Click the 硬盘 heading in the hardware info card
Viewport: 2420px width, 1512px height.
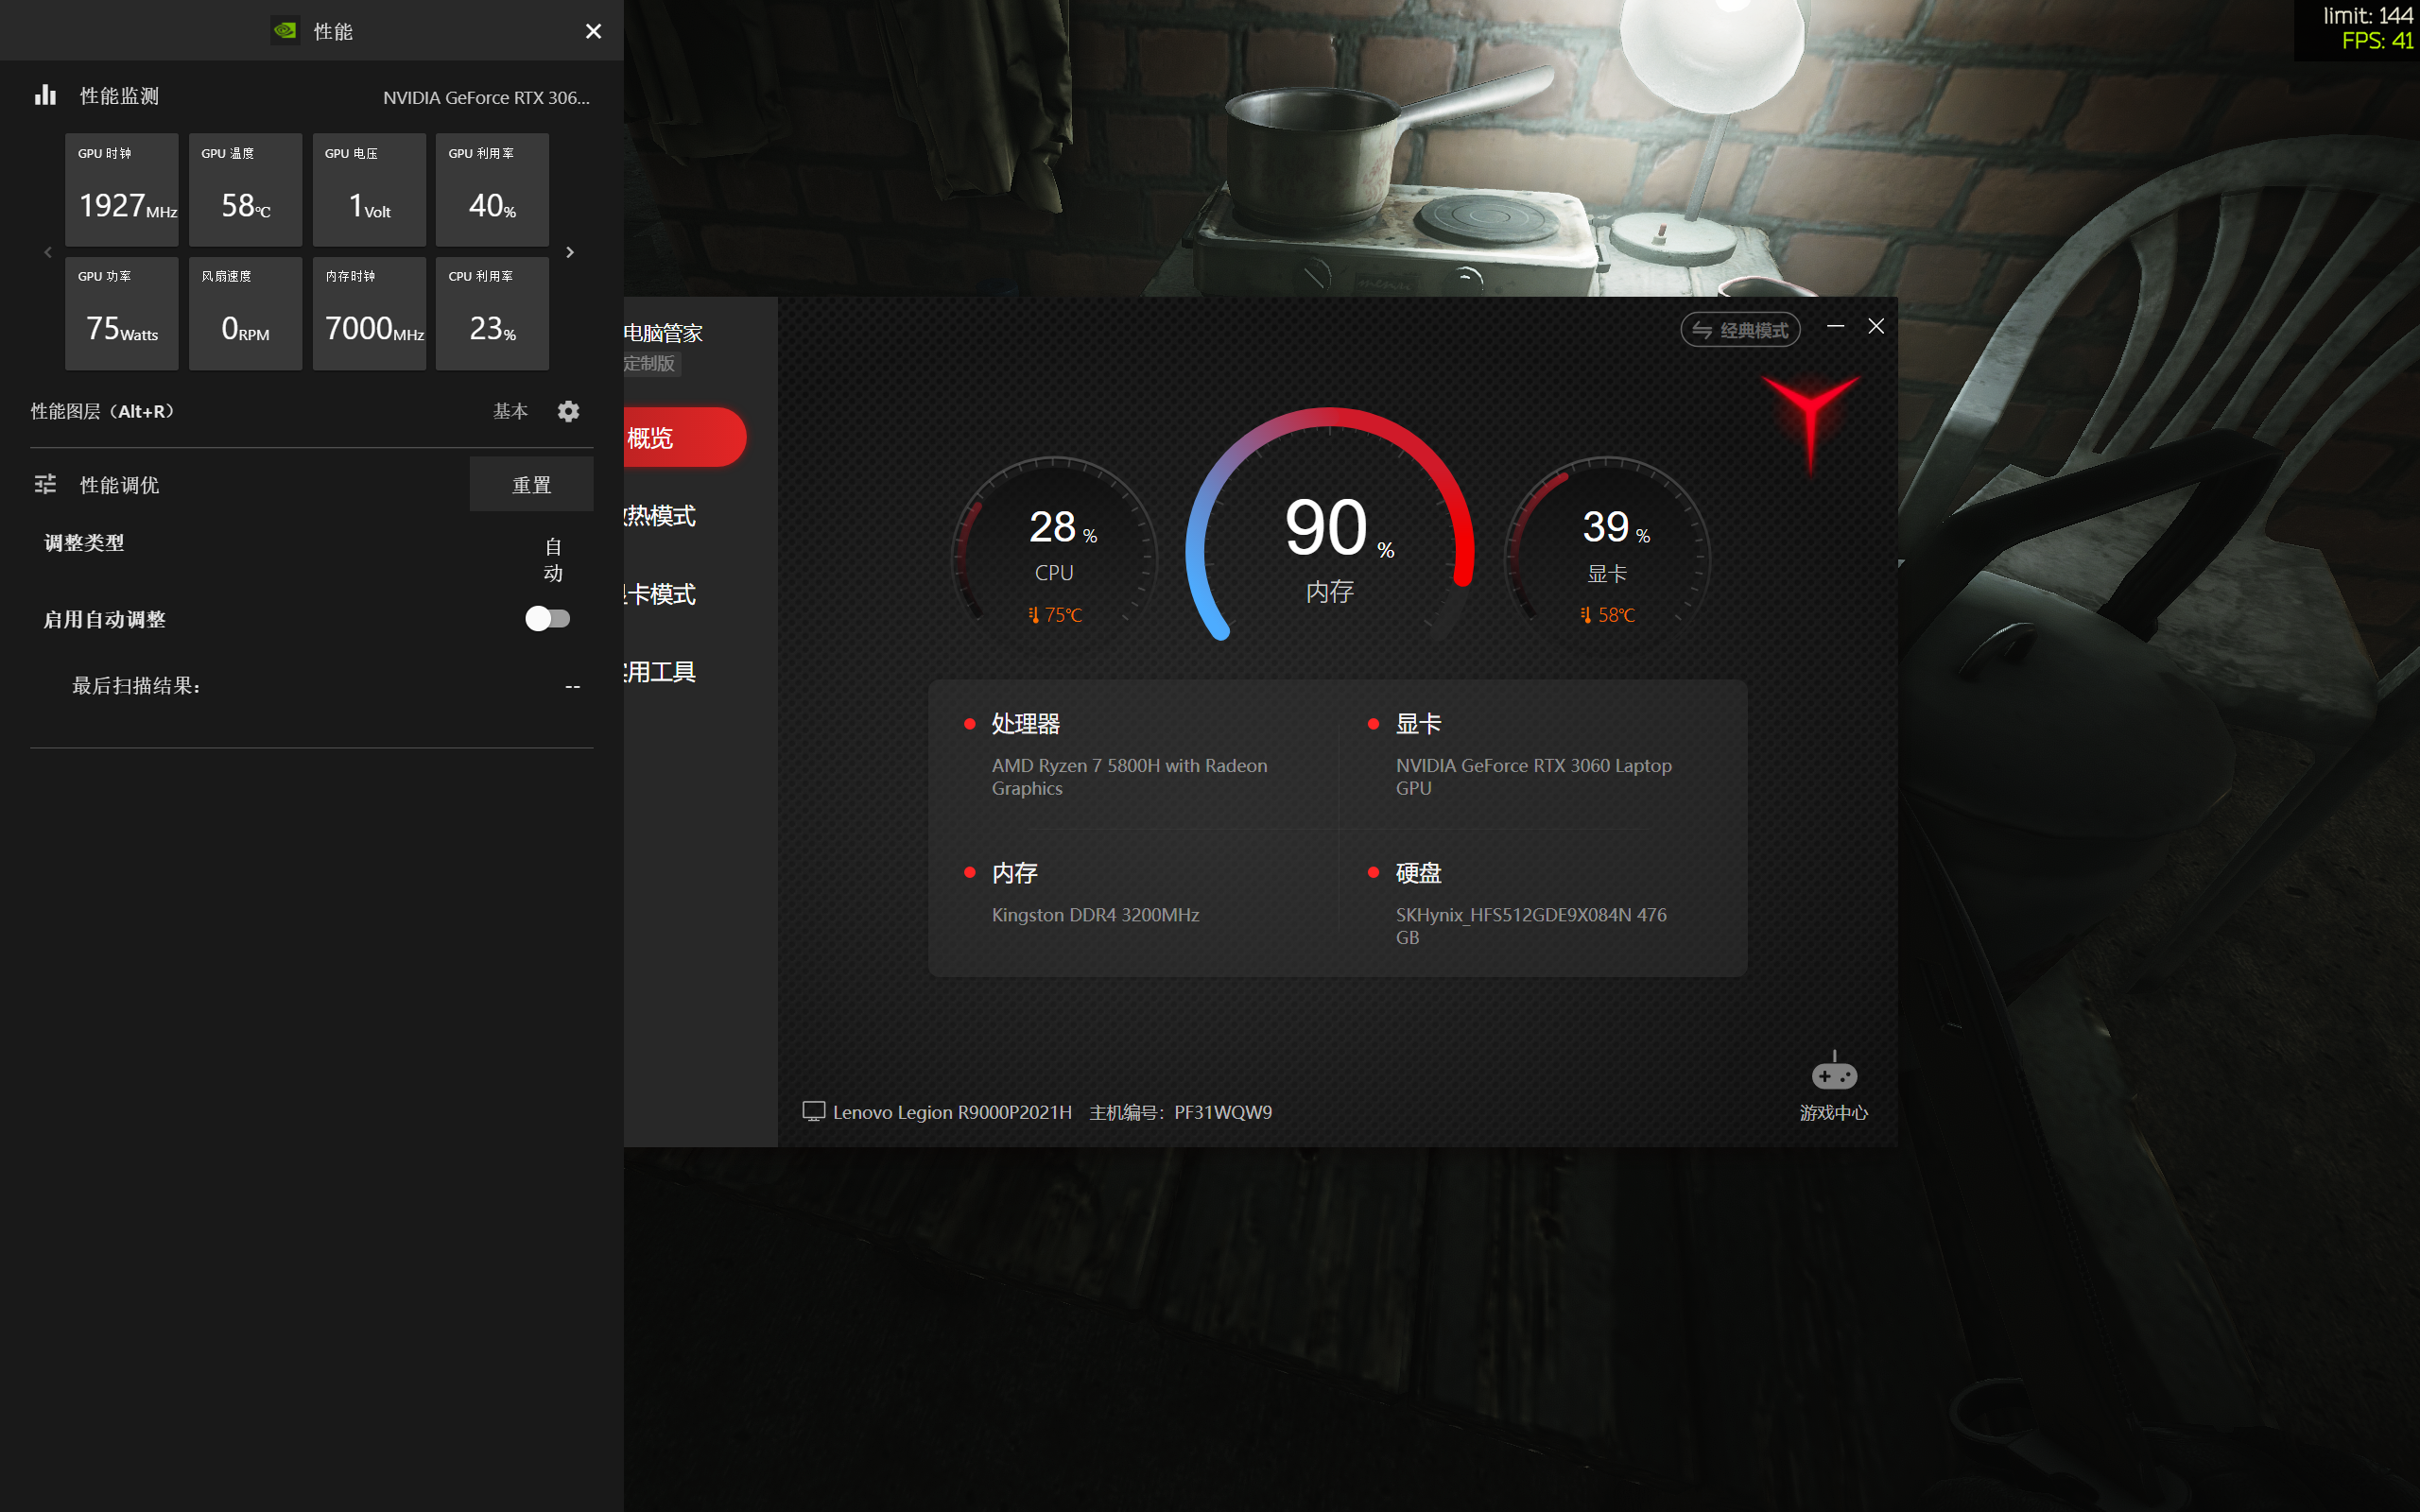tap(1418, 873)
